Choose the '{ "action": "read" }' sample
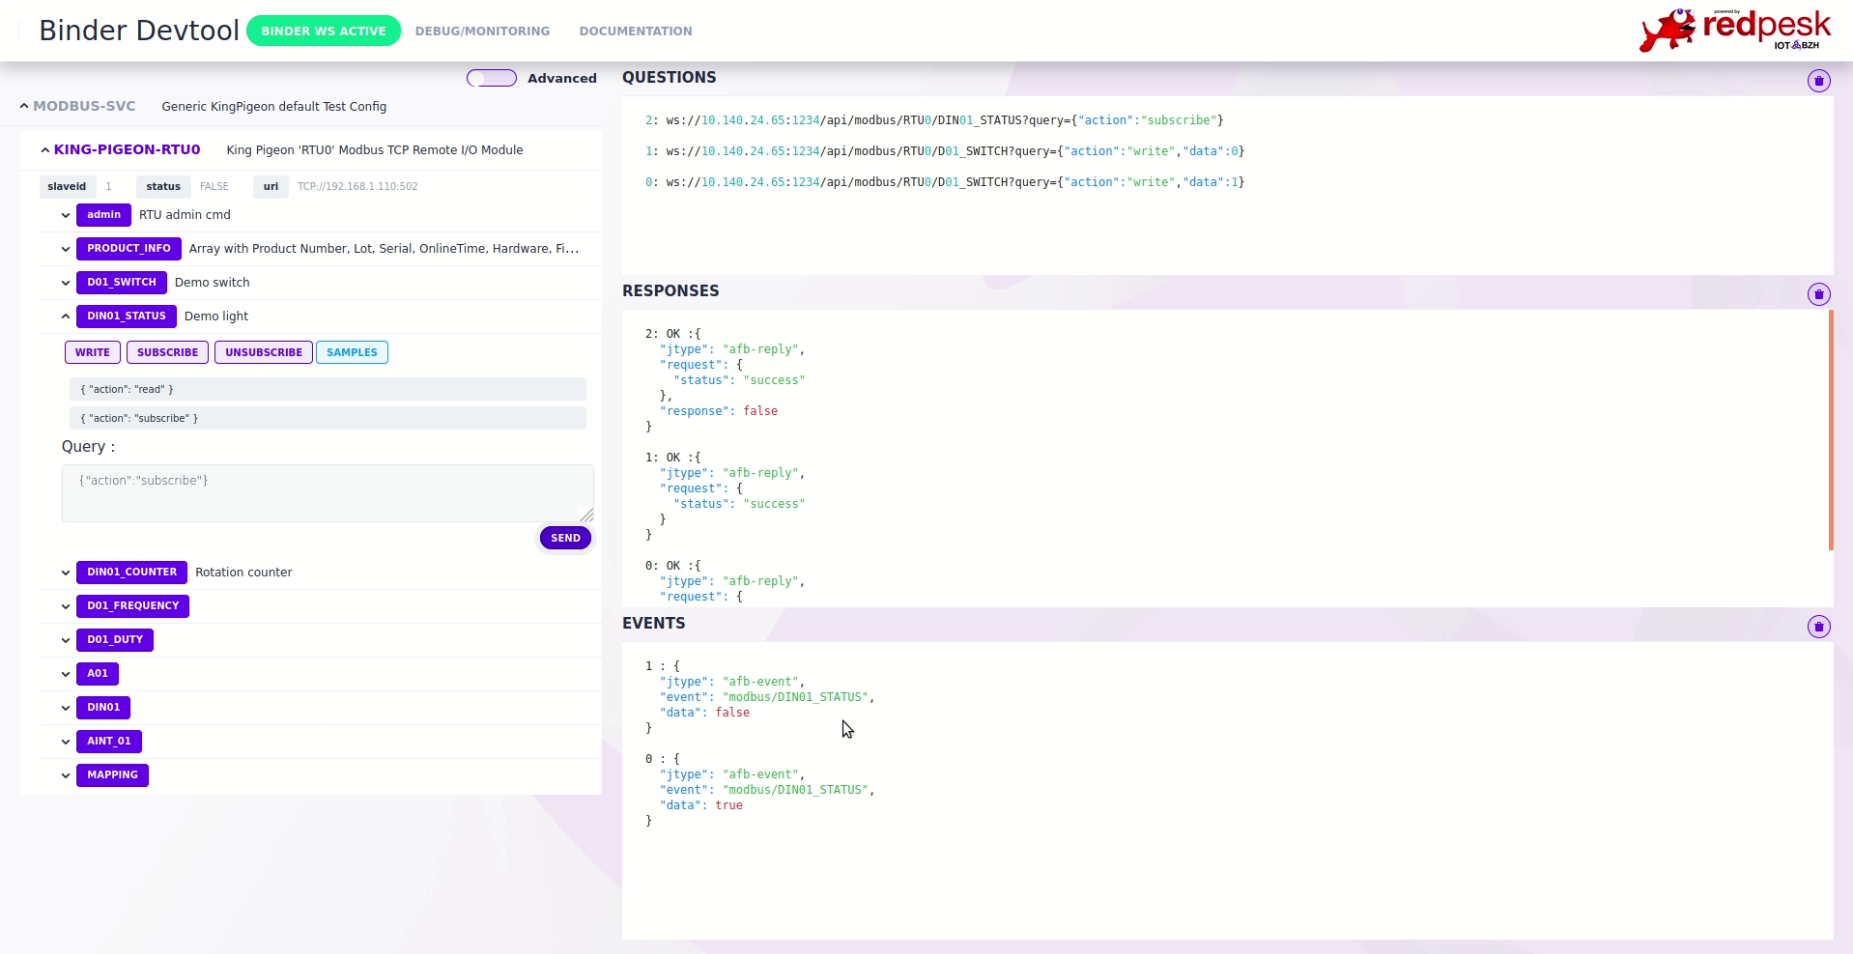 point(327,389)
